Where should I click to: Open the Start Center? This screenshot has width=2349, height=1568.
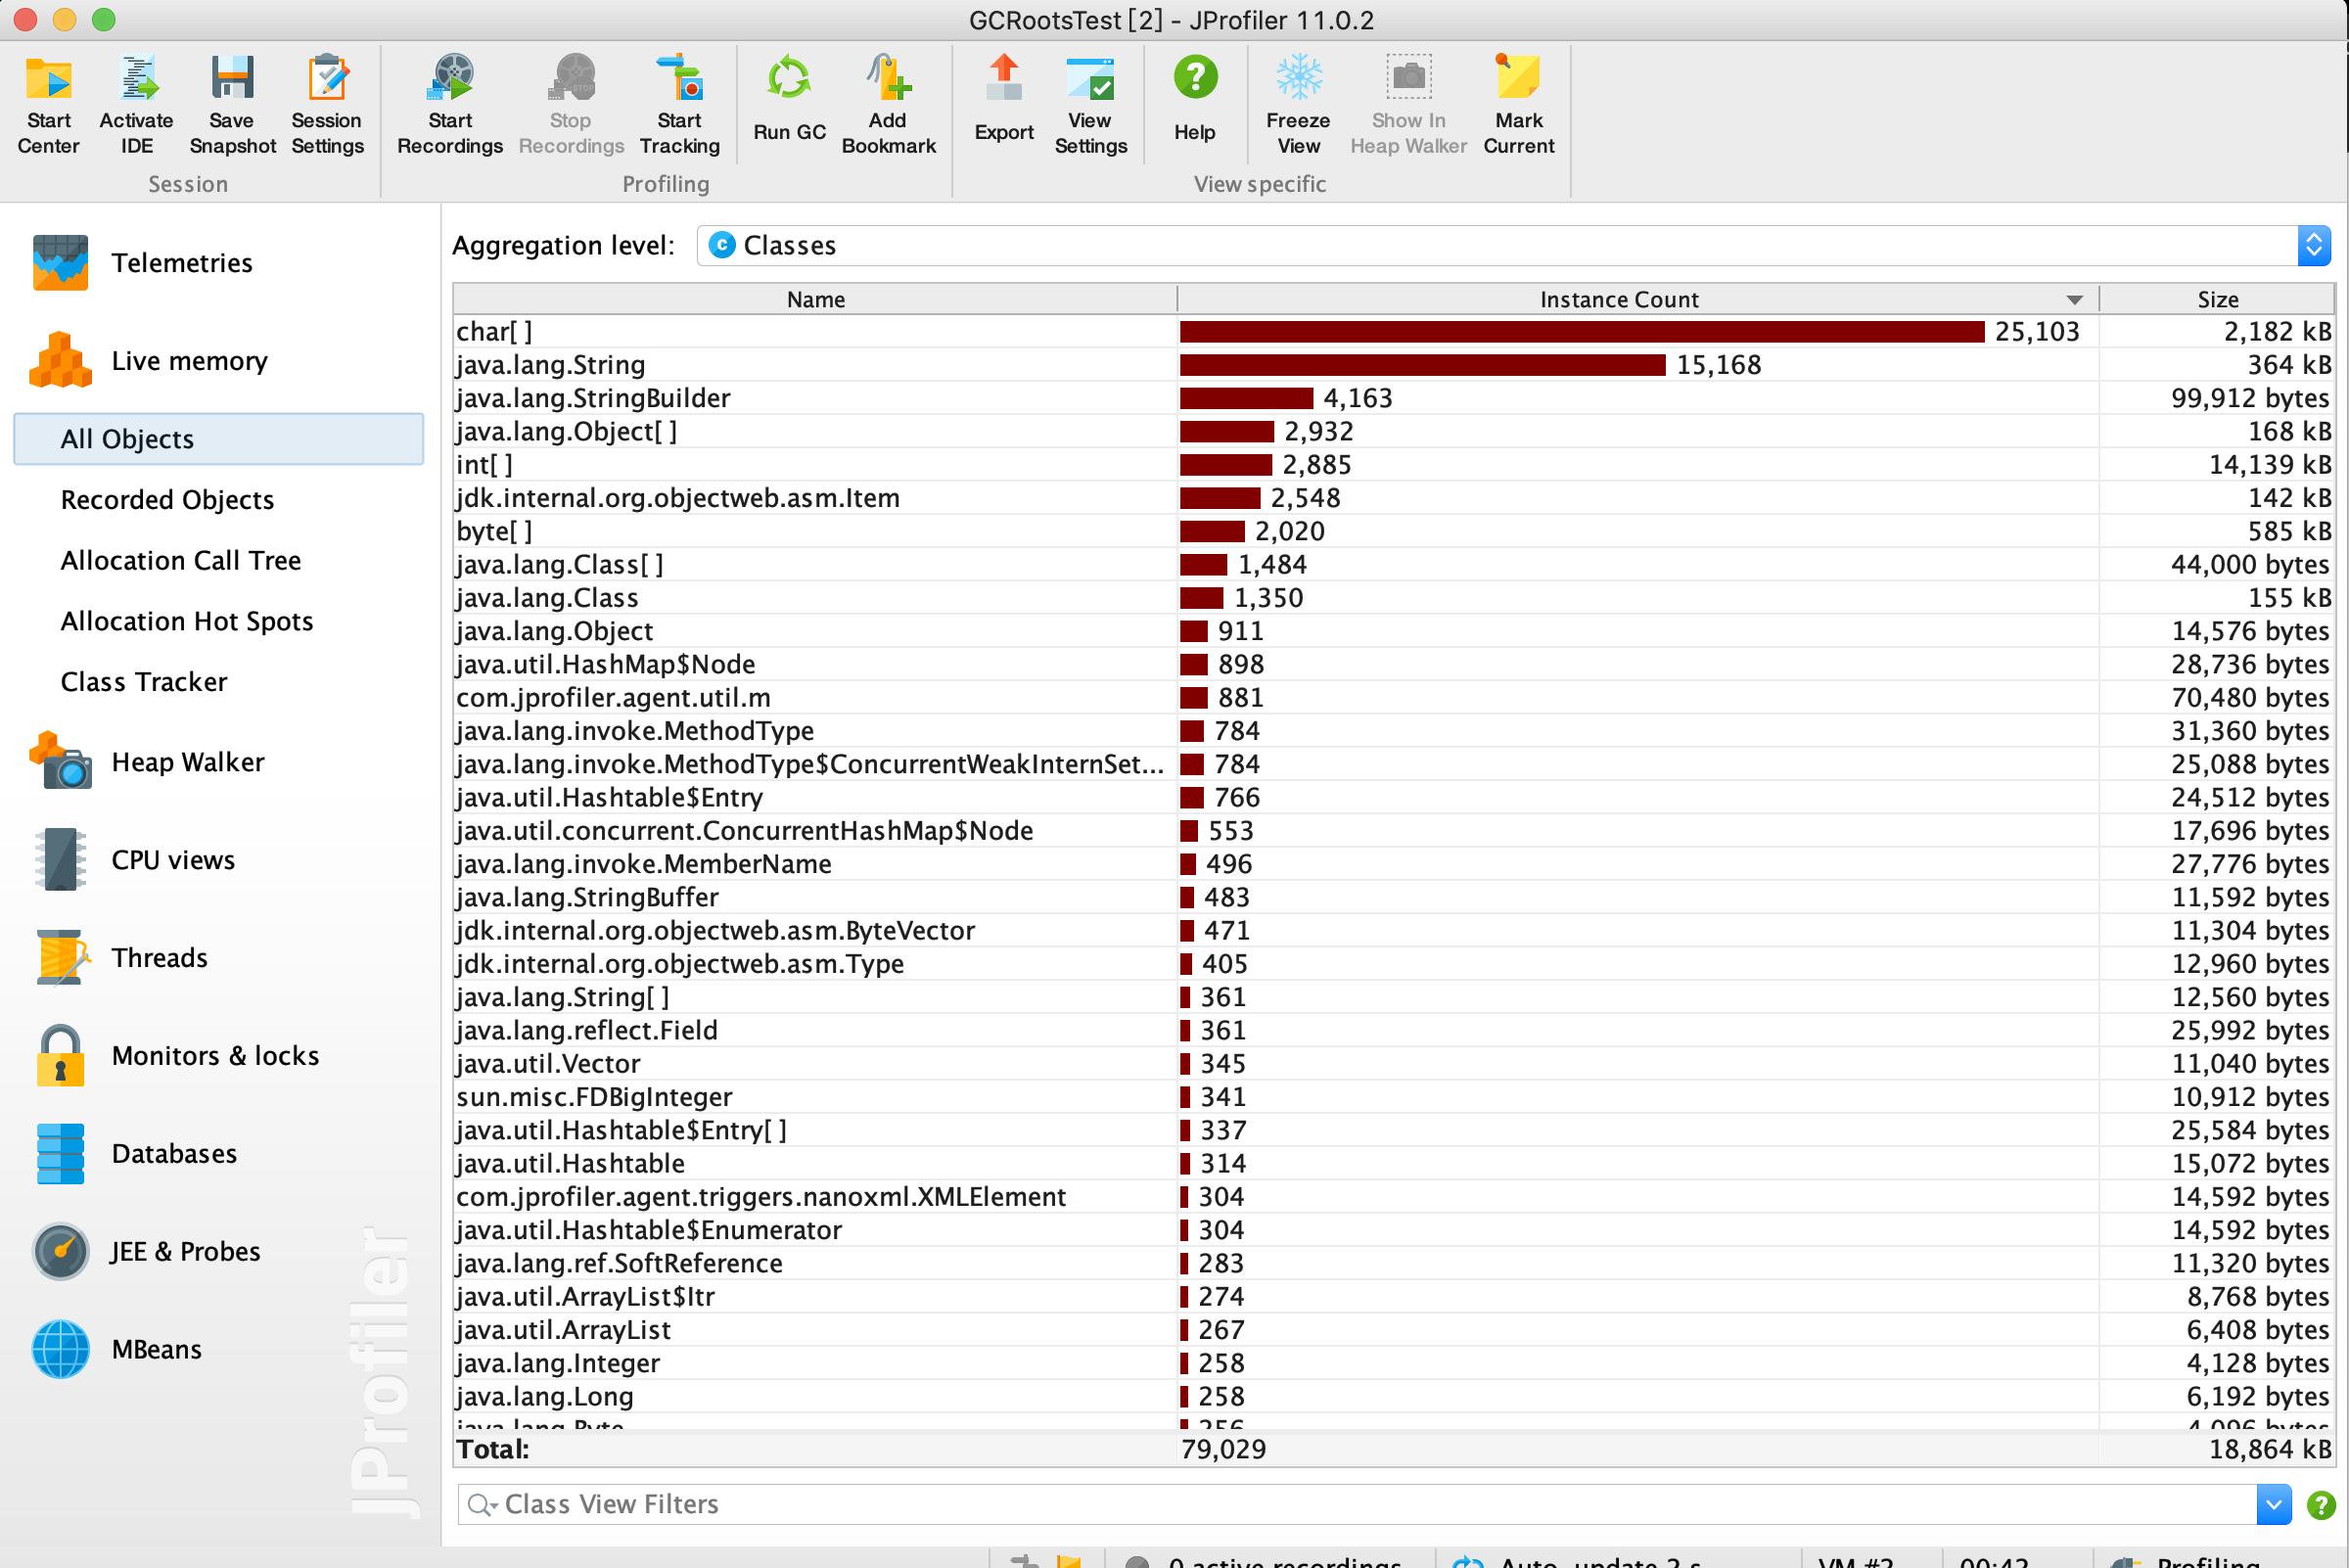[48, 105]
